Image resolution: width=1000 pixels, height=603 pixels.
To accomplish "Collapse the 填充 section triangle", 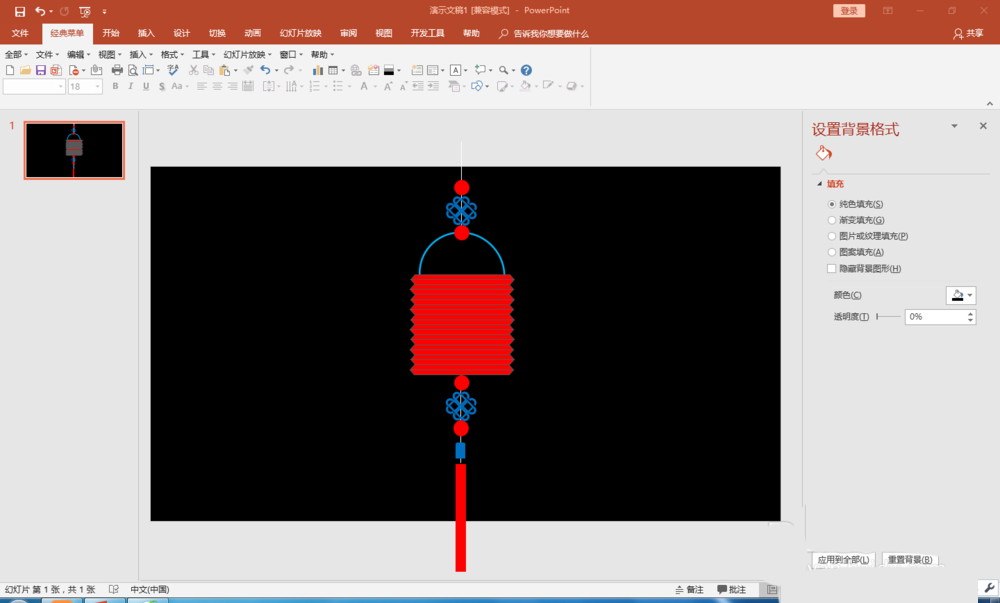I will (820, 184).
